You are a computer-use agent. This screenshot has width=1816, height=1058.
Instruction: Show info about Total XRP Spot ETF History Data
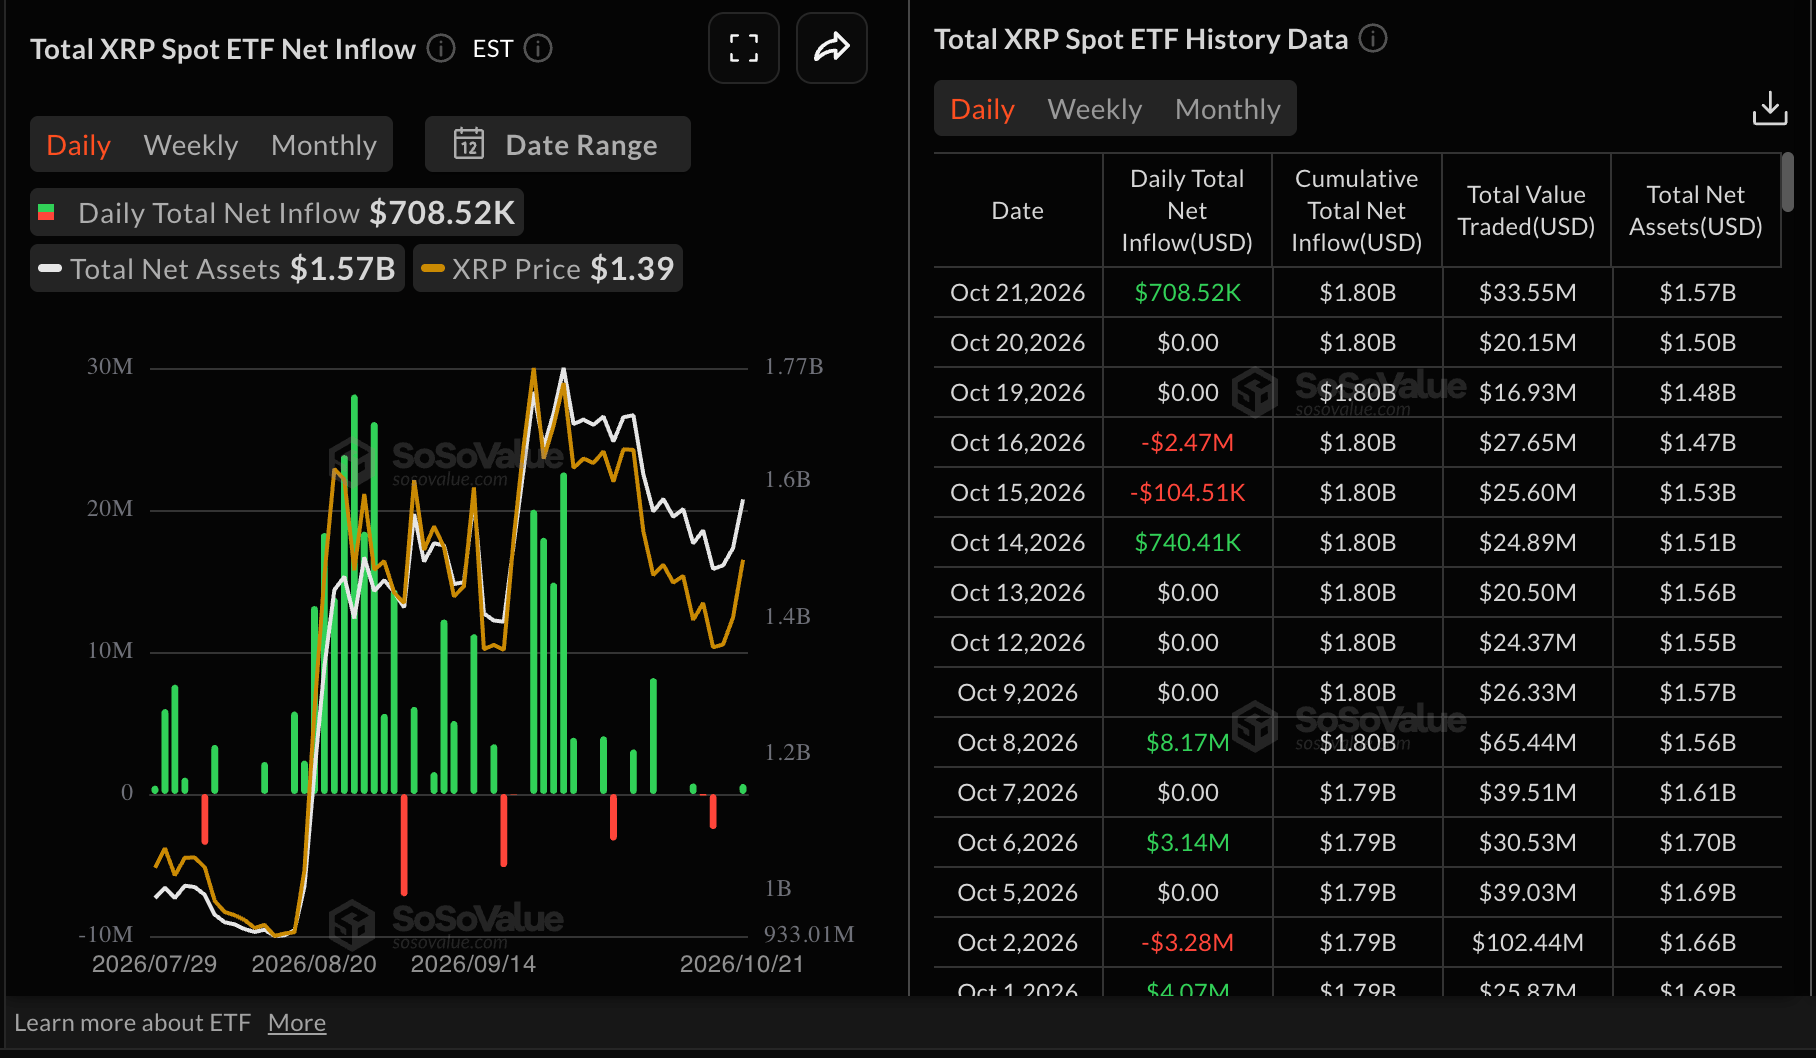pos(1373,39)
